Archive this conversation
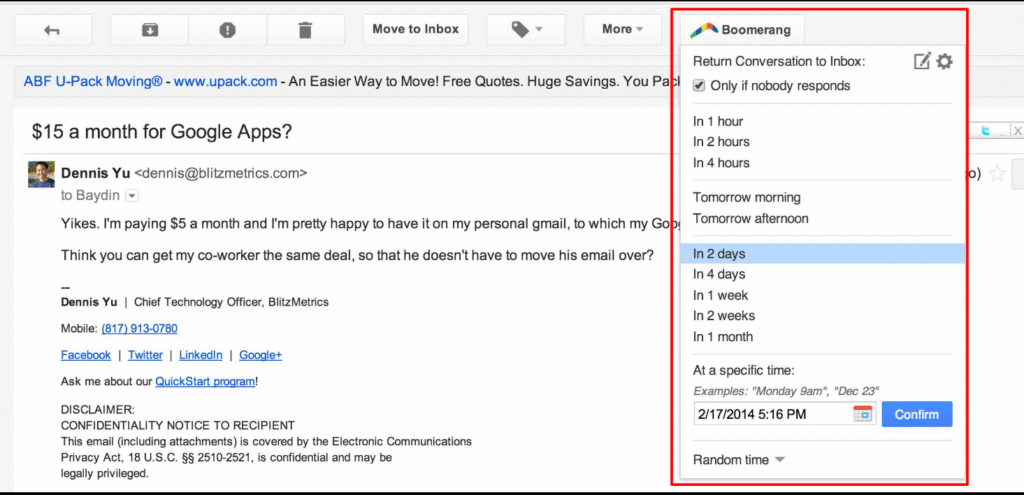This screenshot has height=495, width=1024. pyautogui.click(x=149, y=30)
